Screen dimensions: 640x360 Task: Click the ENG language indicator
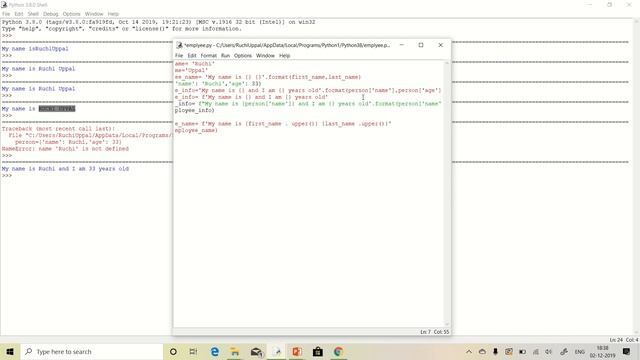580,351
